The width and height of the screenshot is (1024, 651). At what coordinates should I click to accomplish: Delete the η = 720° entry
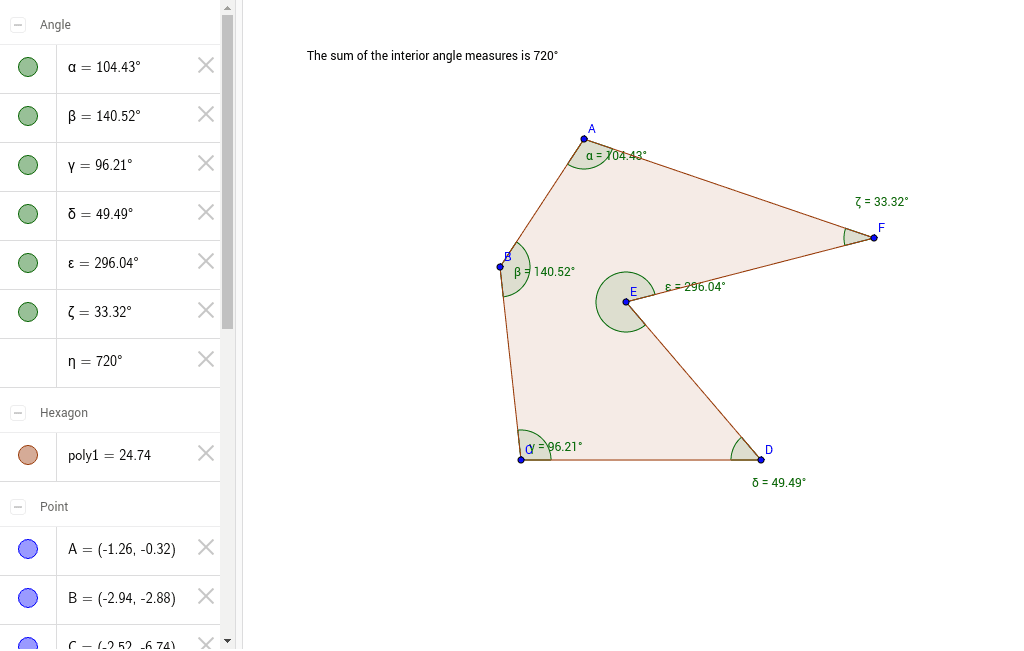205,358
